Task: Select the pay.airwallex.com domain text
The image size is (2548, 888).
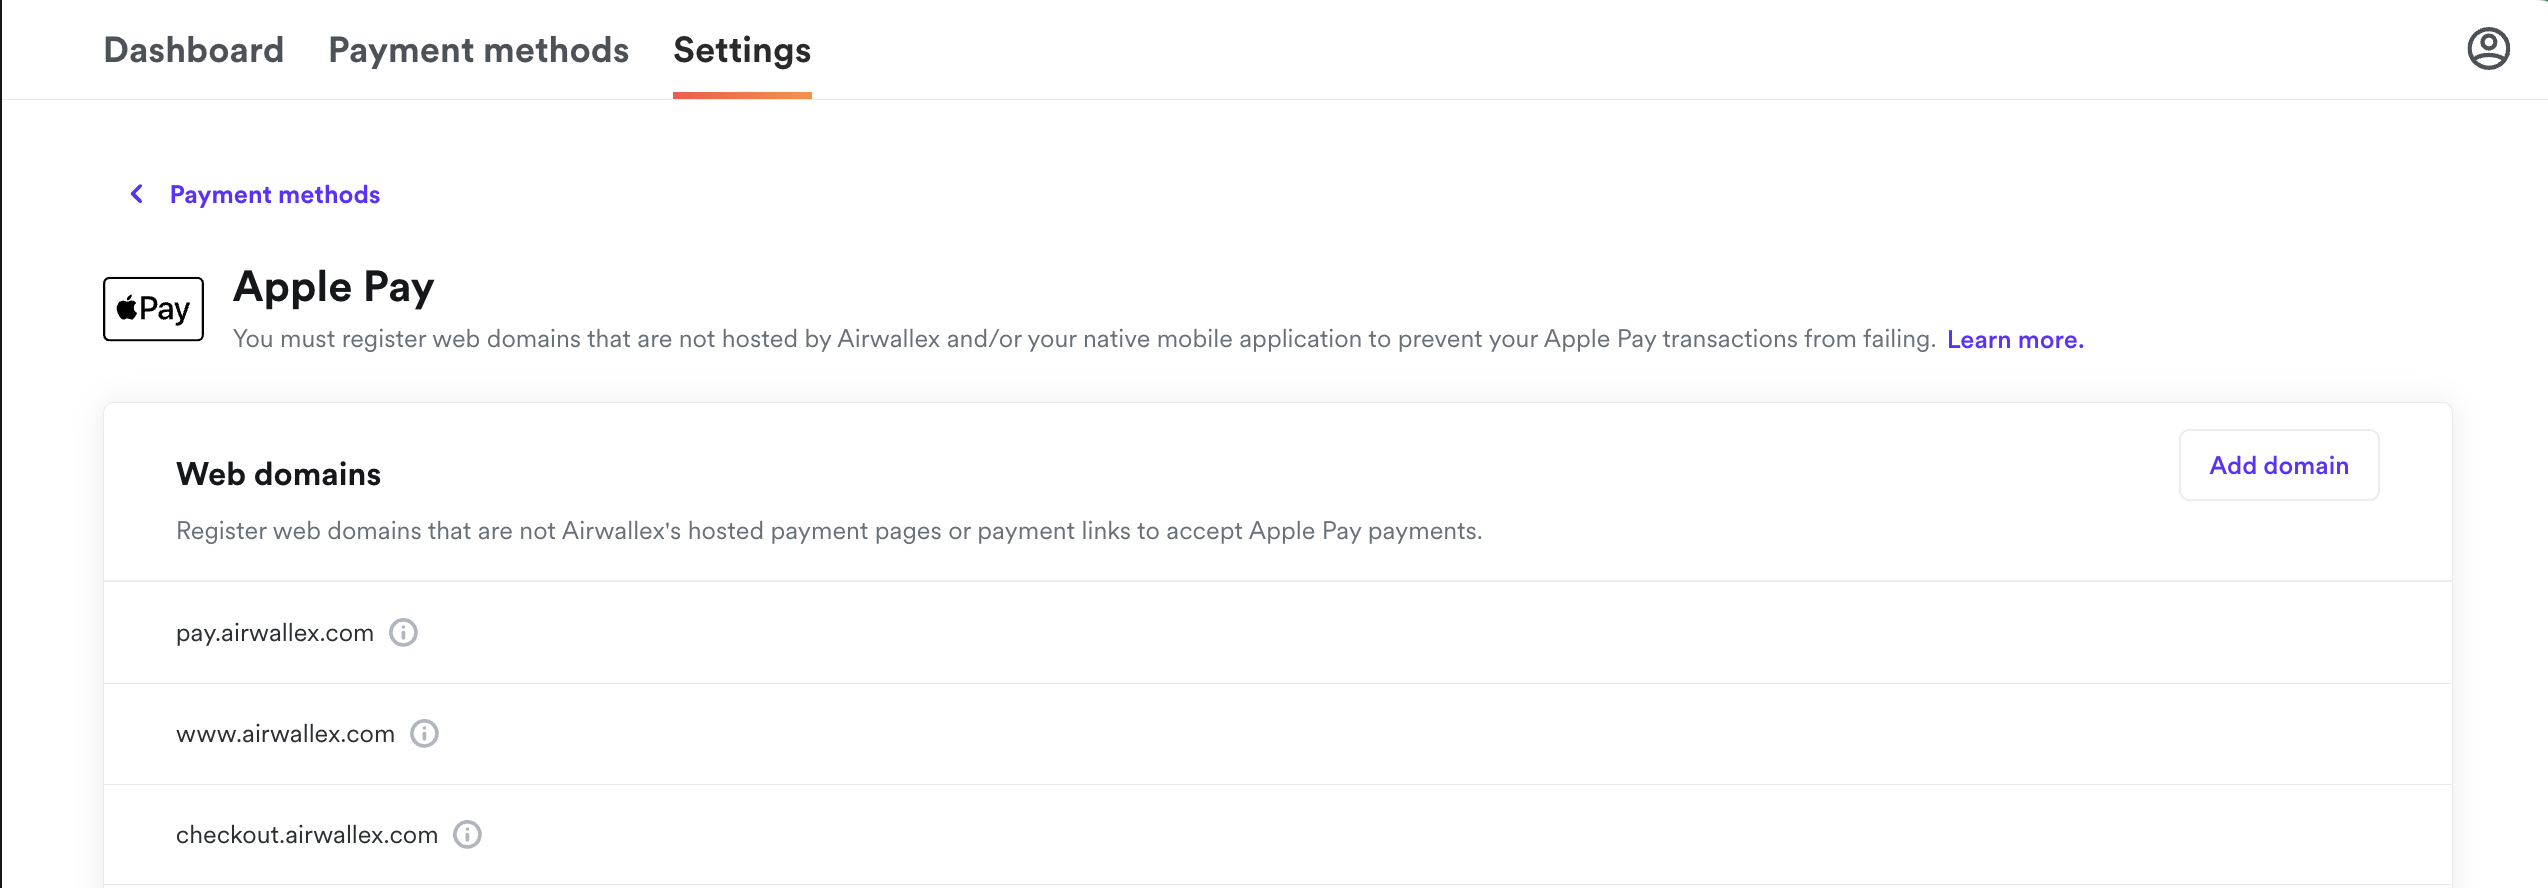Action: [x=275, y=633]
